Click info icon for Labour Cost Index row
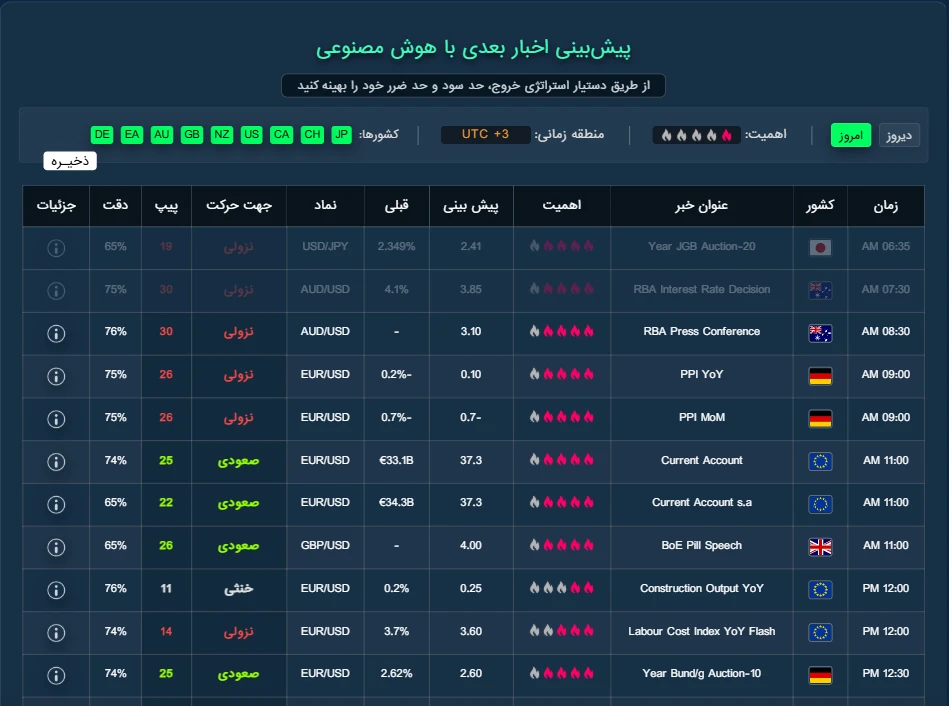Viewport: 949px width, 706px height. point(56,632)
